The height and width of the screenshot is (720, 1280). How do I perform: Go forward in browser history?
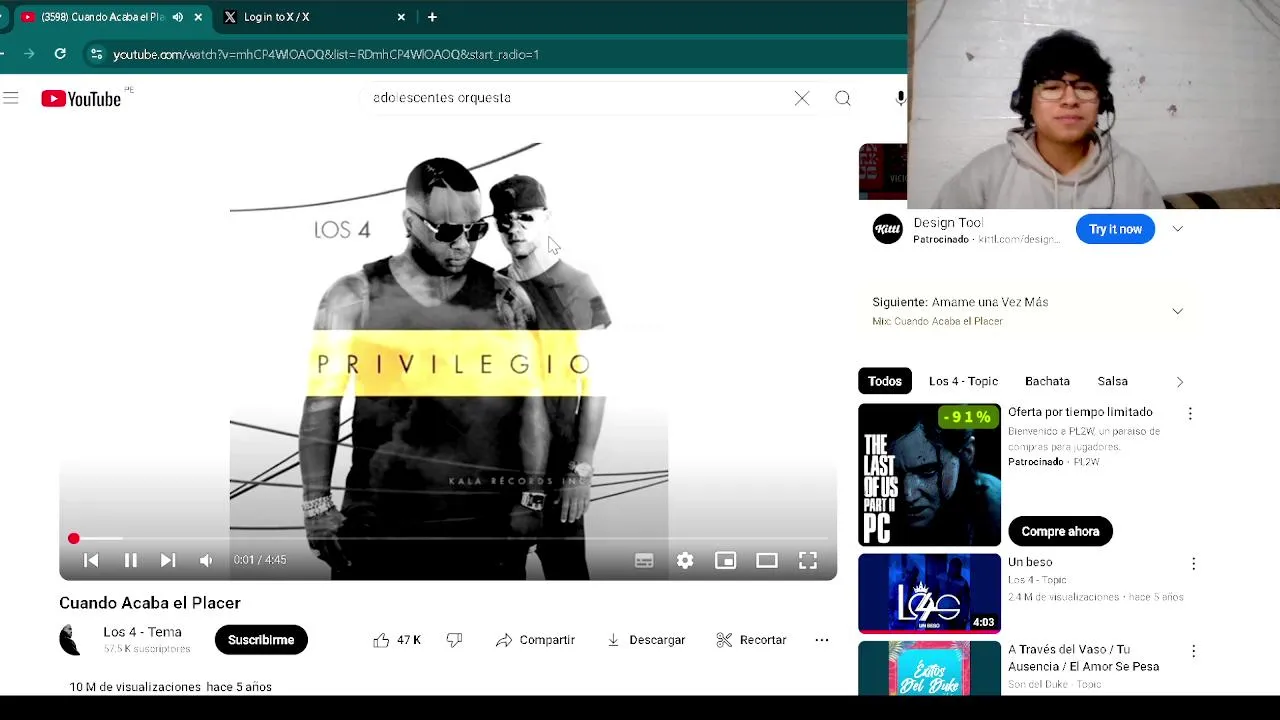click(28, 54)
